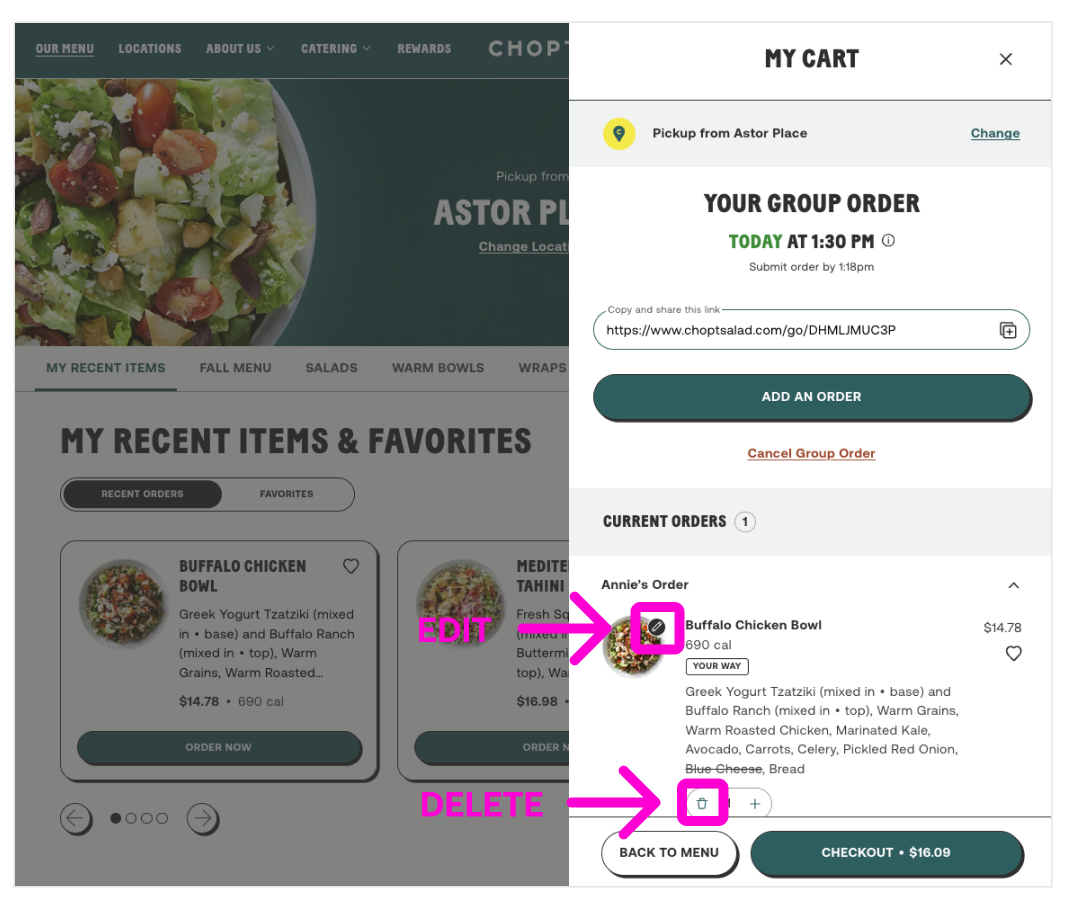The height and width of the screenshot is (912, 1066).
Task: Go to next carousel slide arrow
Action: [203, 818]
